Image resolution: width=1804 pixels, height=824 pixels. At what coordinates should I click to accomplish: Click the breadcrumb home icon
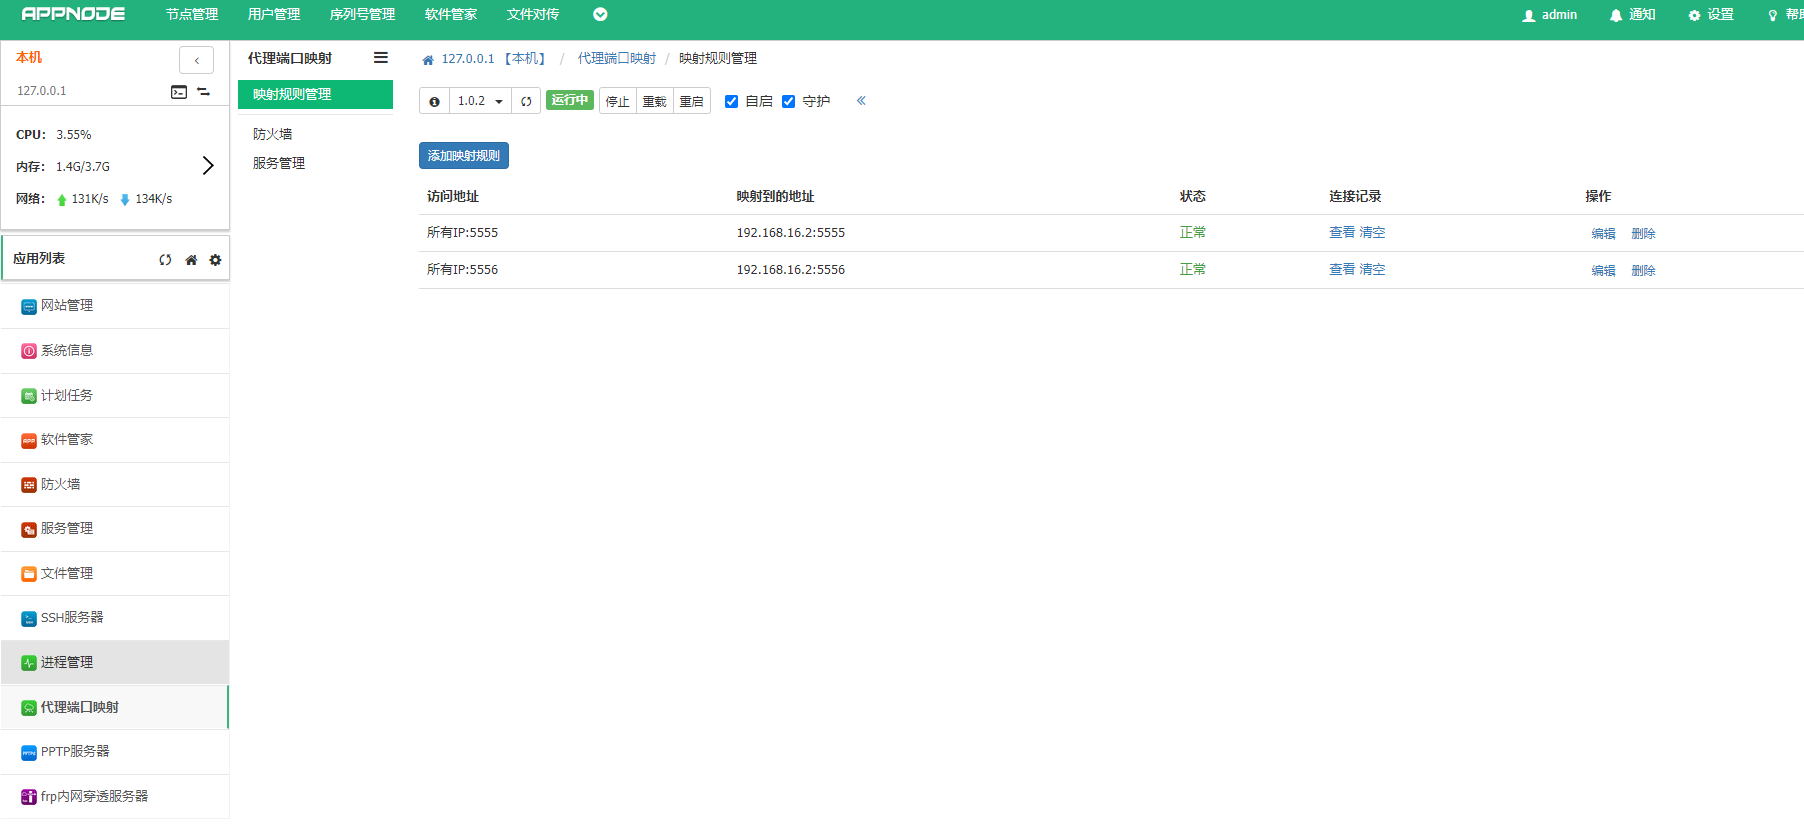click(428, 60)
